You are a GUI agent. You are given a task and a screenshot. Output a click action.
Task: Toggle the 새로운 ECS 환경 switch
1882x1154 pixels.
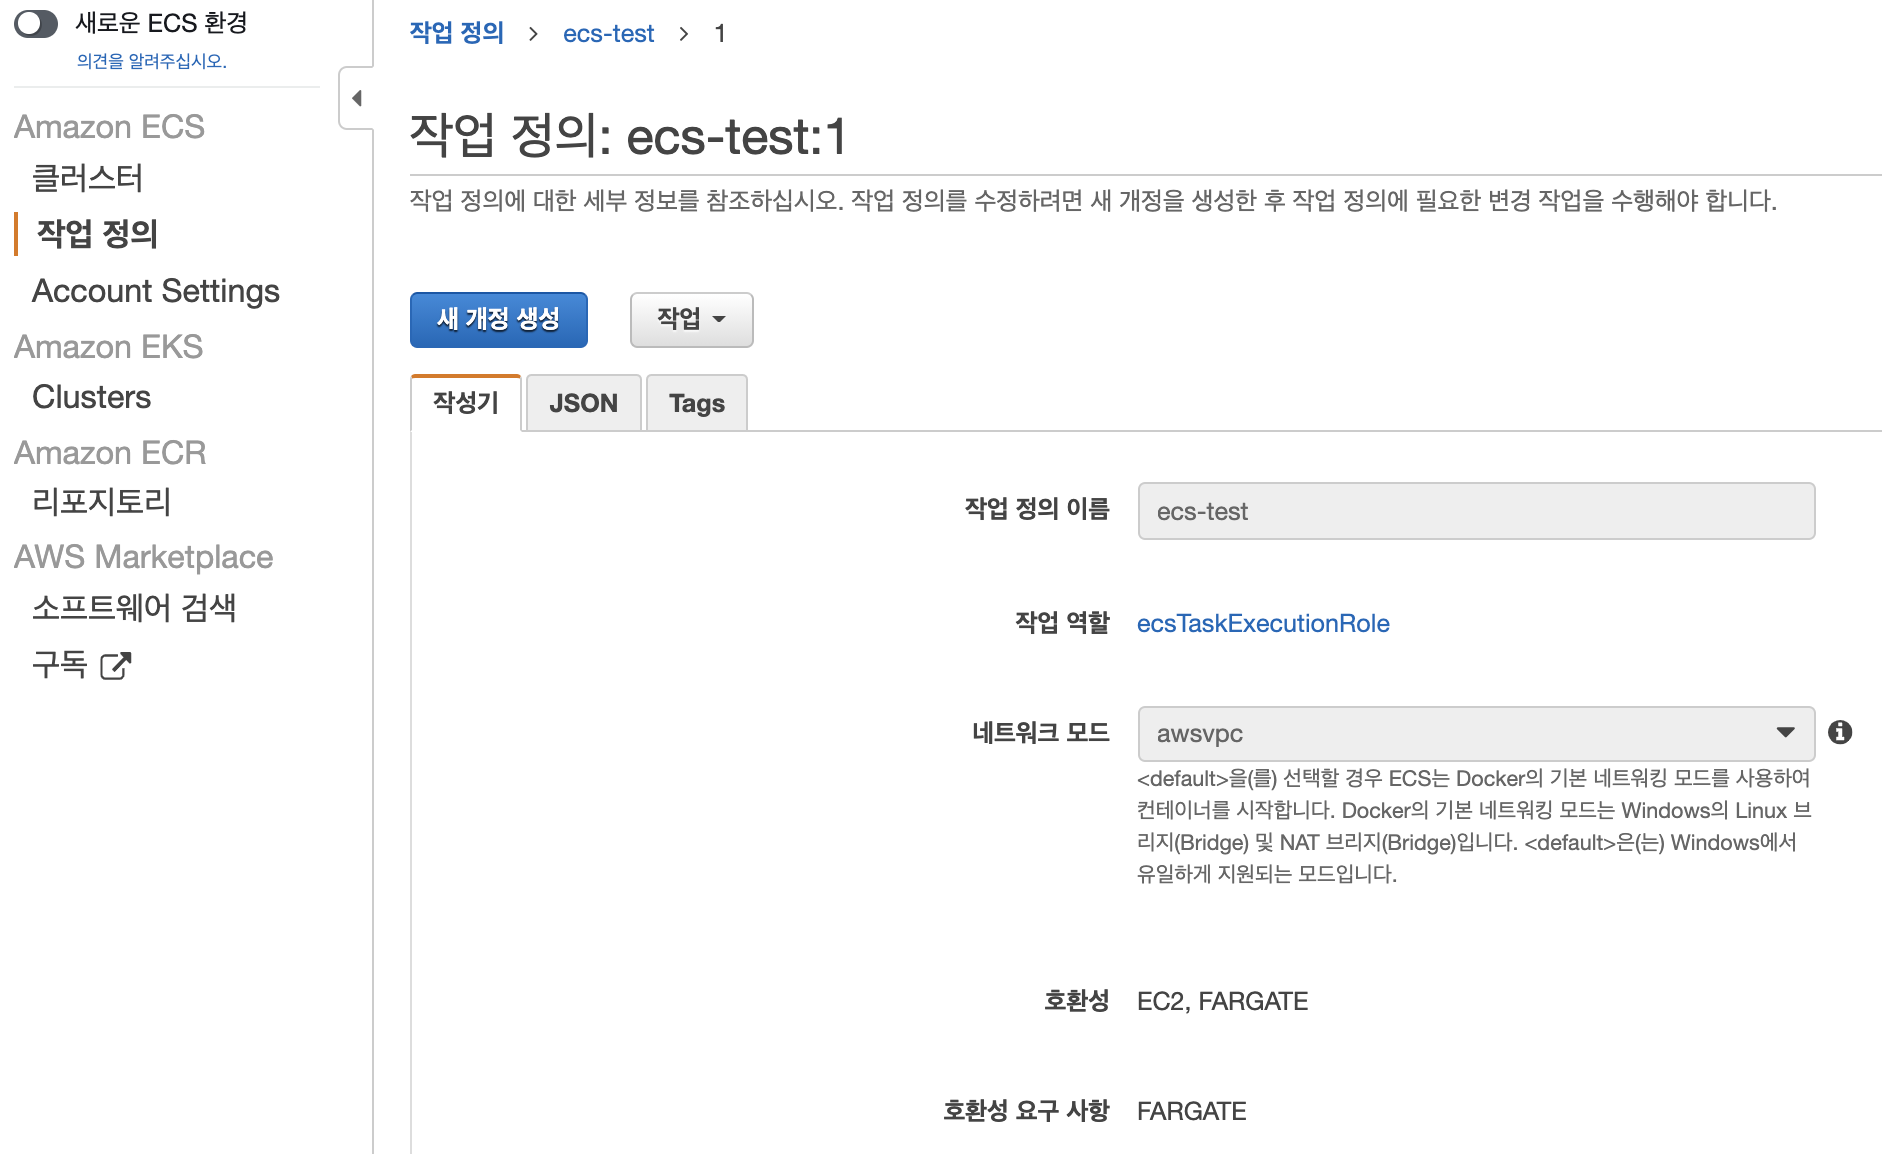[36, 24]
